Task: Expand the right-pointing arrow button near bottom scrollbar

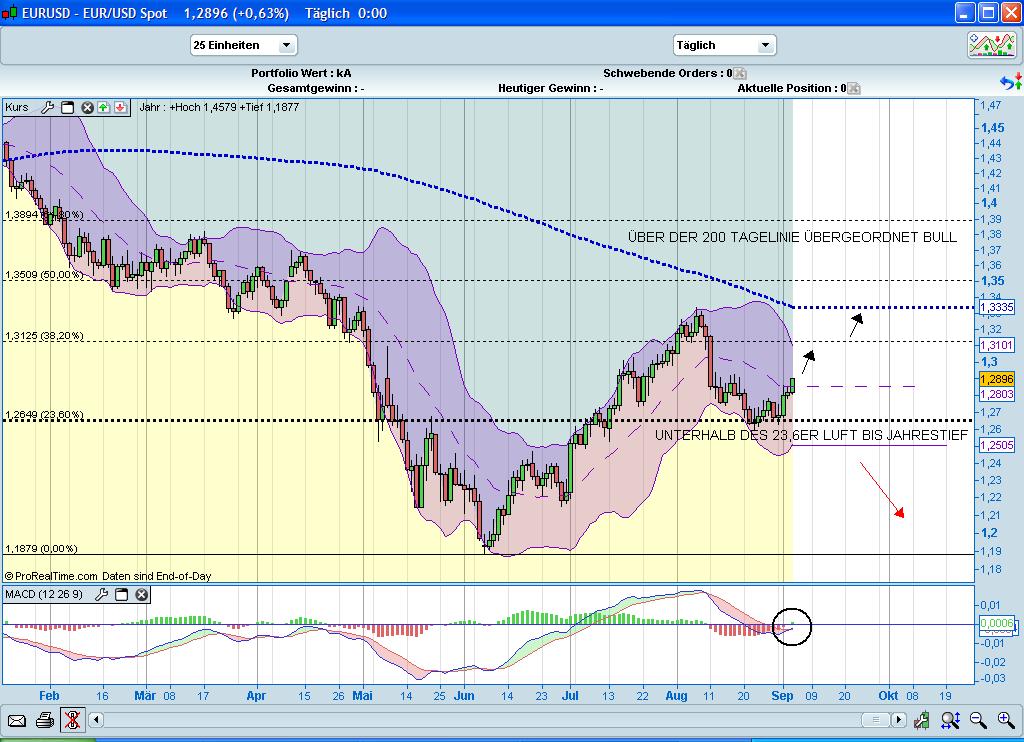Action: click(897, 720)
